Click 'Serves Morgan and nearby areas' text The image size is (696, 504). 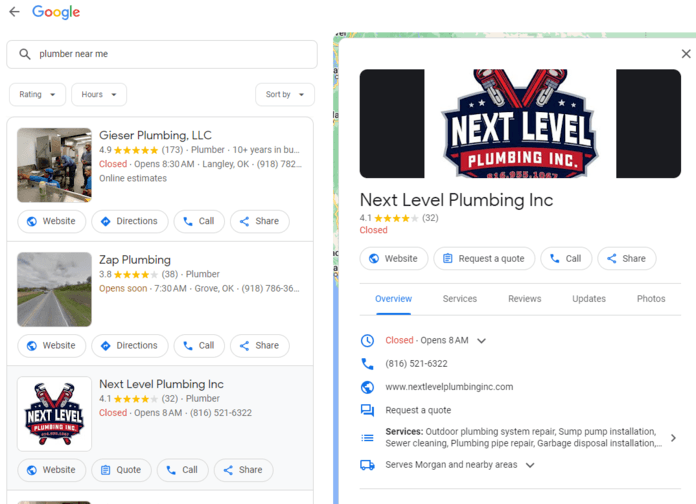click(x=451, y=465)
